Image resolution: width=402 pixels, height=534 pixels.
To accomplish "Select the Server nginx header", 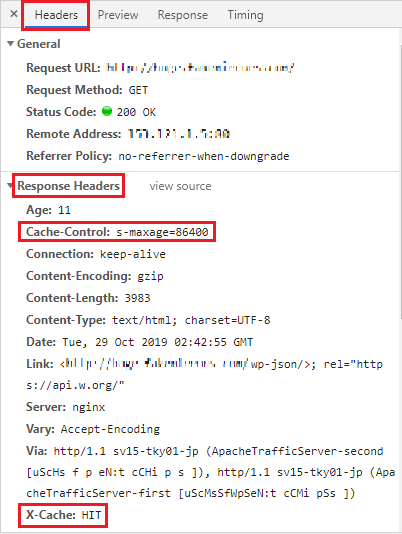I will pyautogui.click(x=65, y=407).
